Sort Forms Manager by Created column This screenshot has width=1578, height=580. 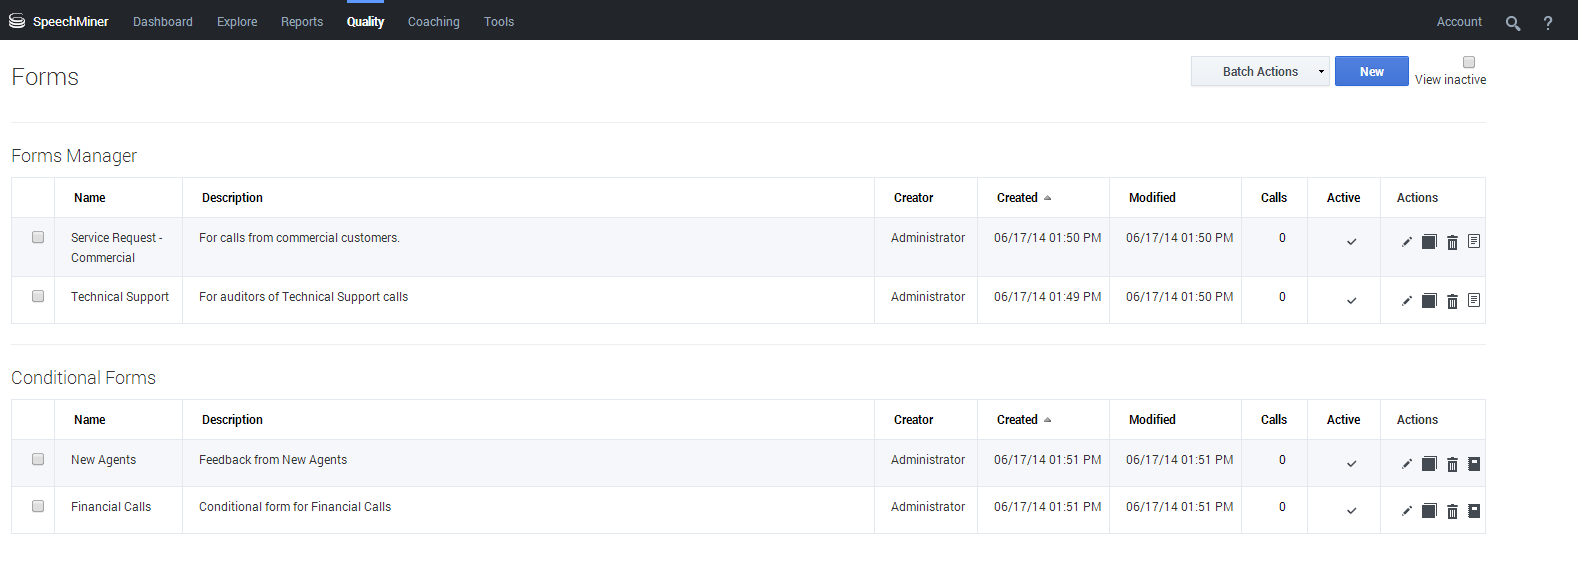tap(1018, 198)
